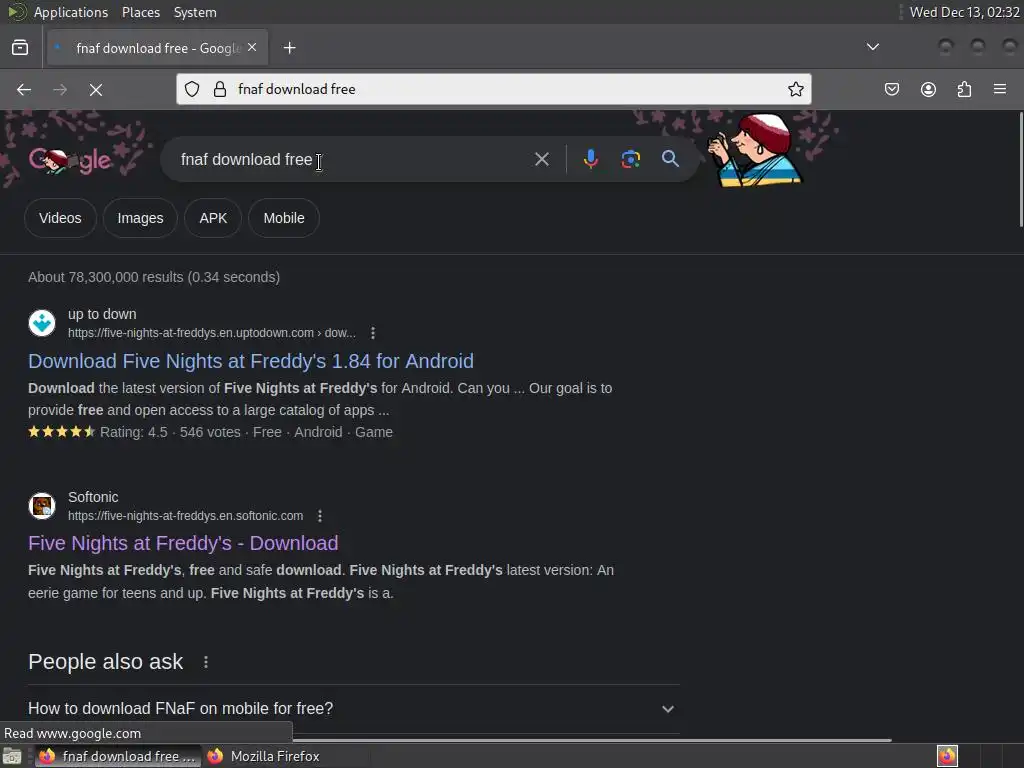This screenshot has height=768, width=1024.
Task: Filter results by Videos
Action: [60, 218]
